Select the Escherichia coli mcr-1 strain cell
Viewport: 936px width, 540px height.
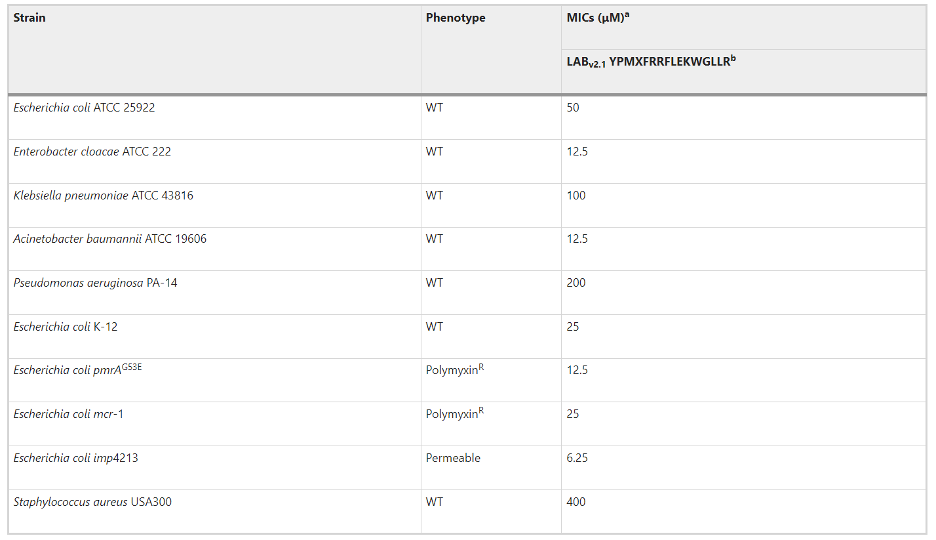coord(69,414)
